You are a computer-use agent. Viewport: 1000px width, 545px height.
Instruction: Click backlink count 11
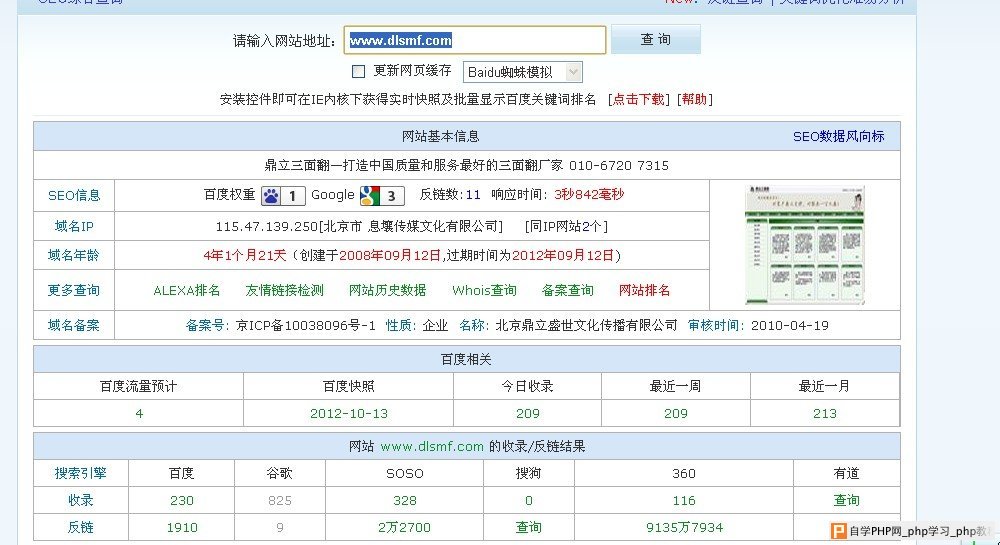[473, 195]
